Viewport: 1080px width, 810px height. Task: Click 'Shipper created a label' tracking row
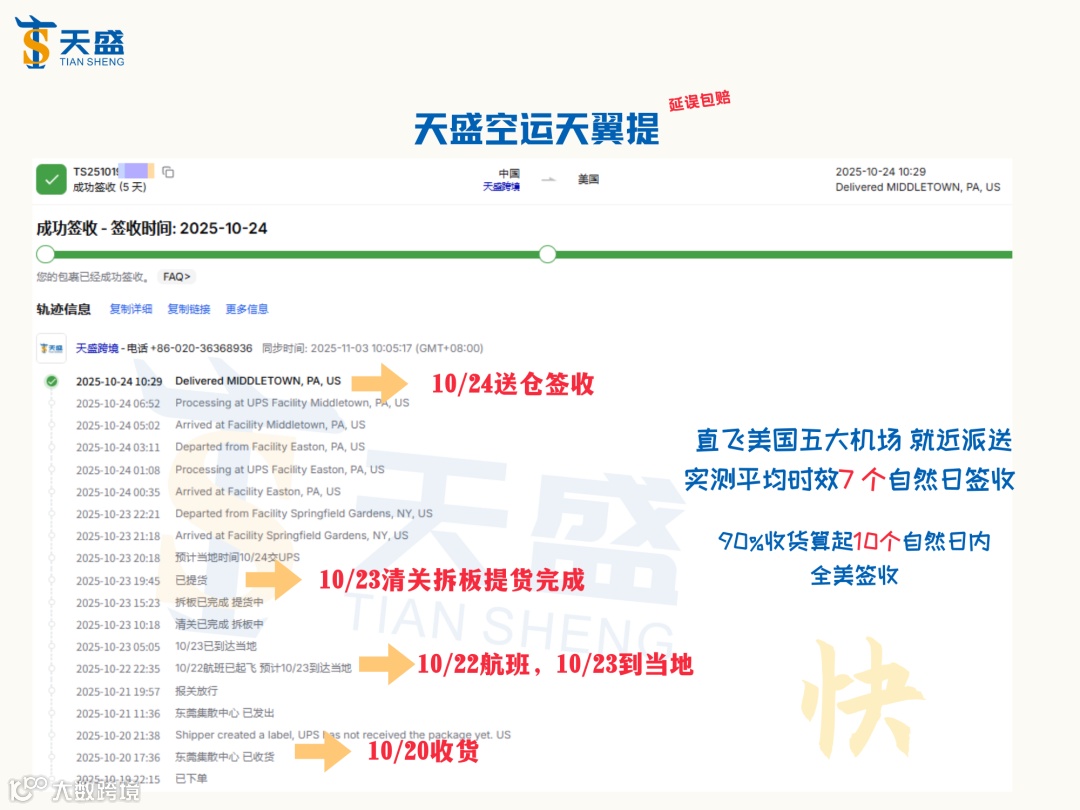pos(293,736)
